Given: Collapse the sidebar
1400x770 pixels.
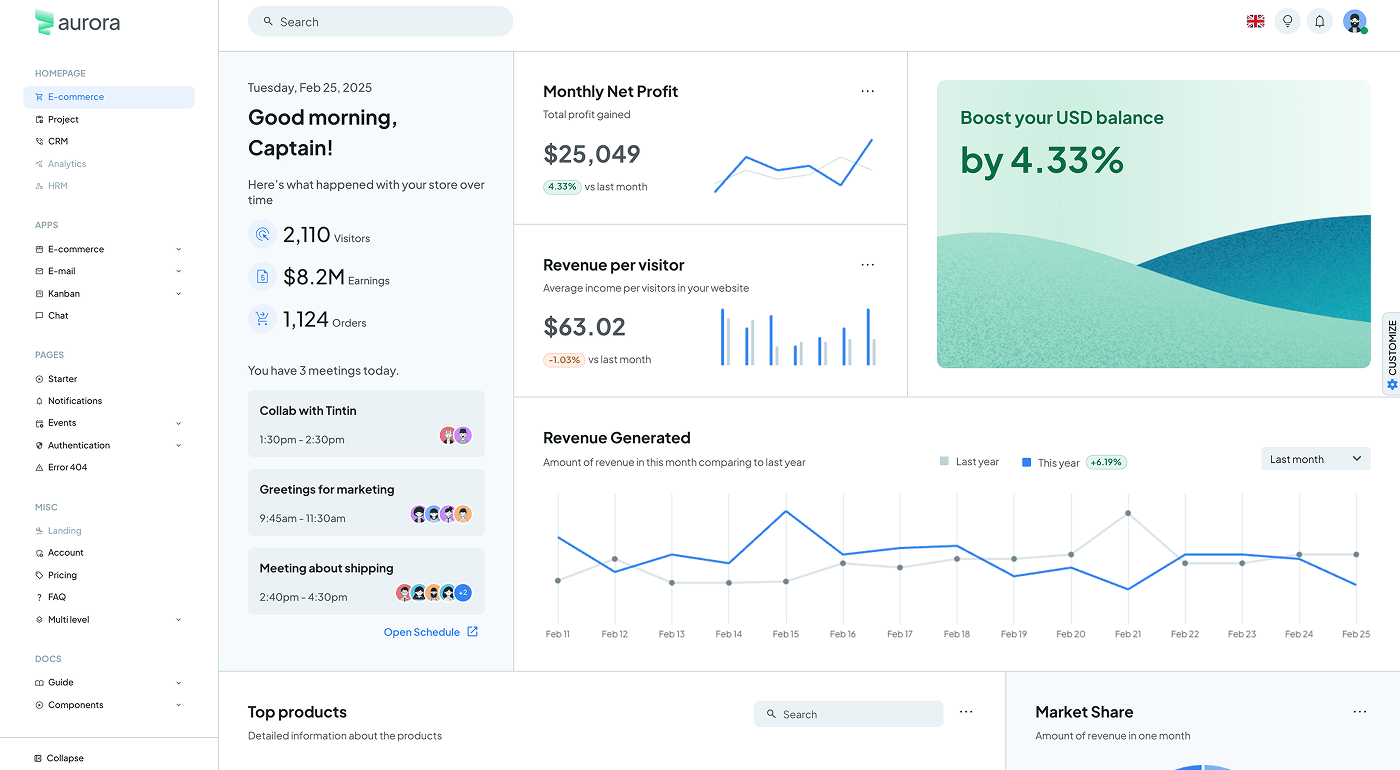Looking at the screenshot, I should 58,758.
